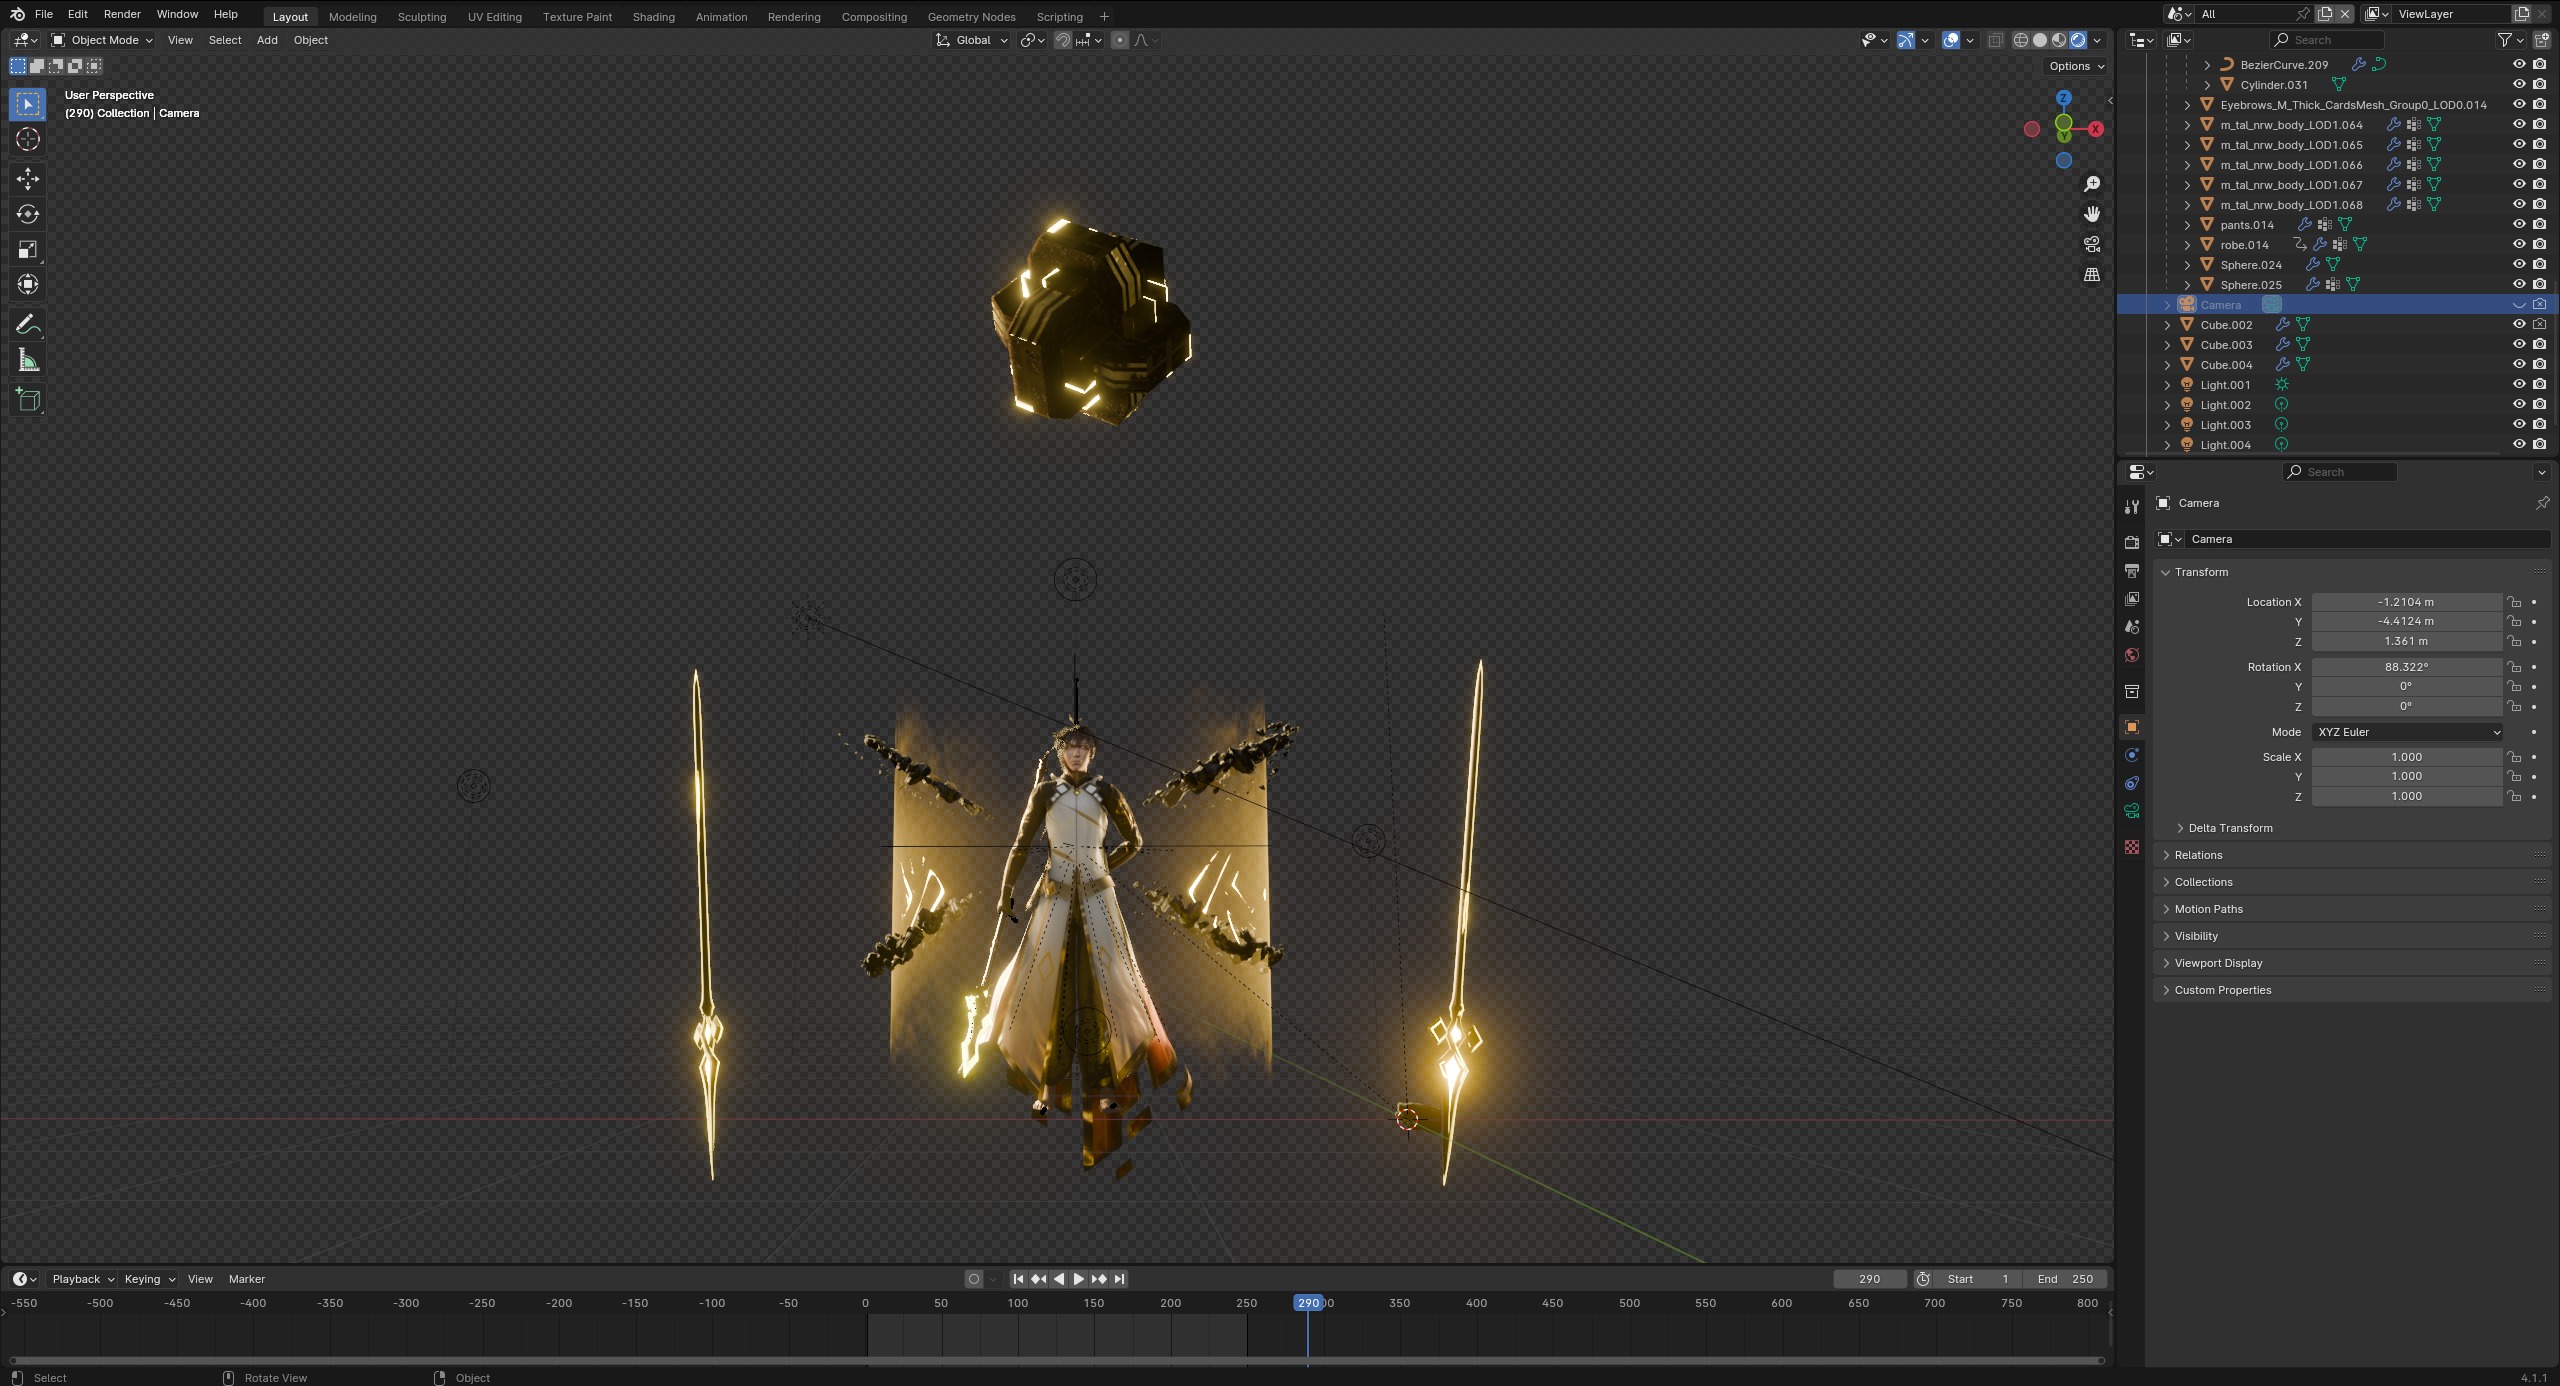Expand the Viewport Display panel
2560x1386 pixels.
[2218, 963]
